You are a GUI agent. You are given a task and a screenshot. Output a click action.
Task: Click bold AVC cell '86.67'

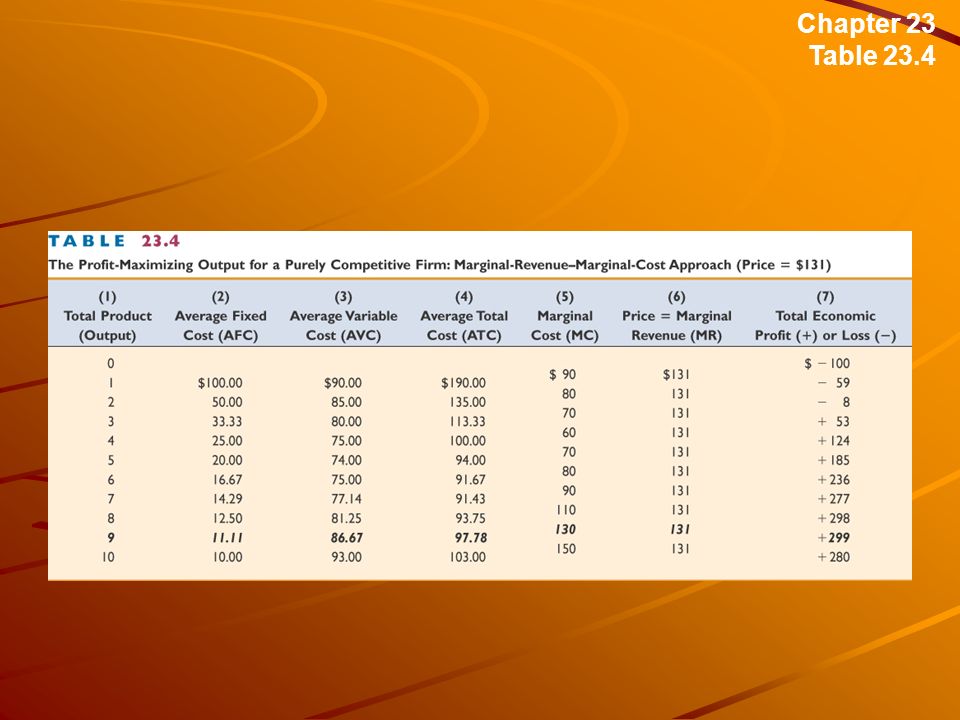(x=347, y=538)
